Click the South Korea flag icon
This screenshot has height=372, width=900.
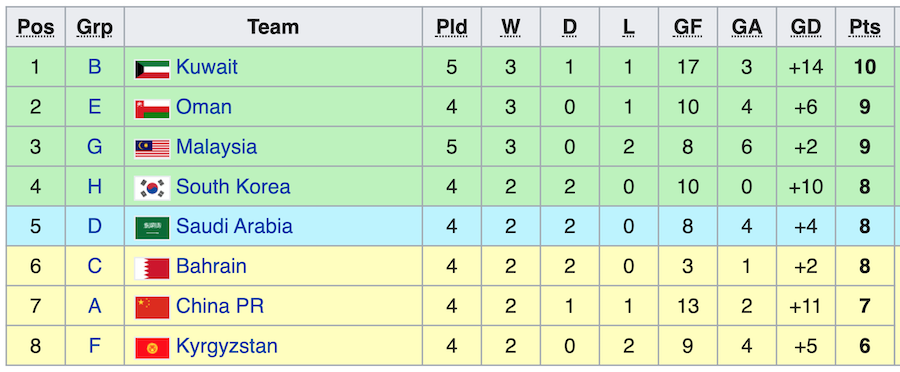(x=152, y=188)
